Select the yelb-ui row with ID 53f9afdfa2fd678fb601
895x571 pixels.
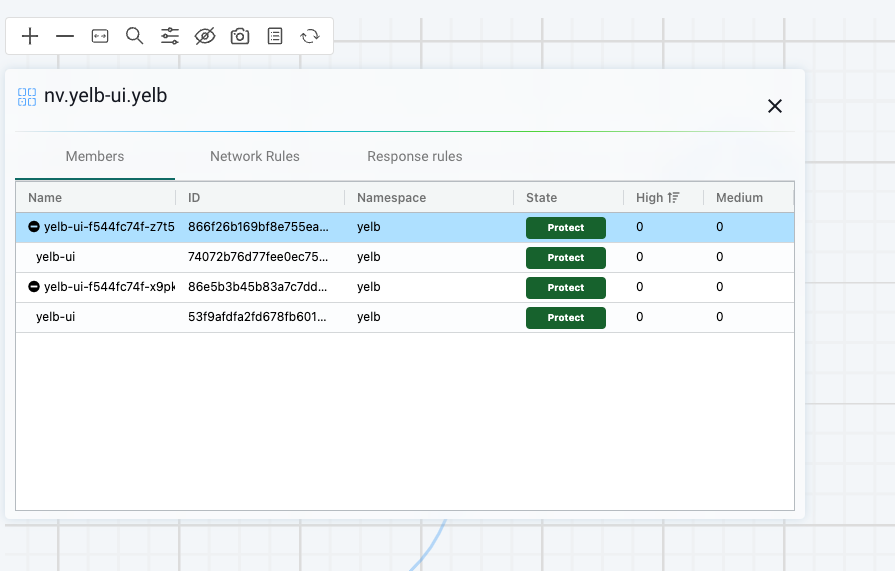(x=405, y=317)
